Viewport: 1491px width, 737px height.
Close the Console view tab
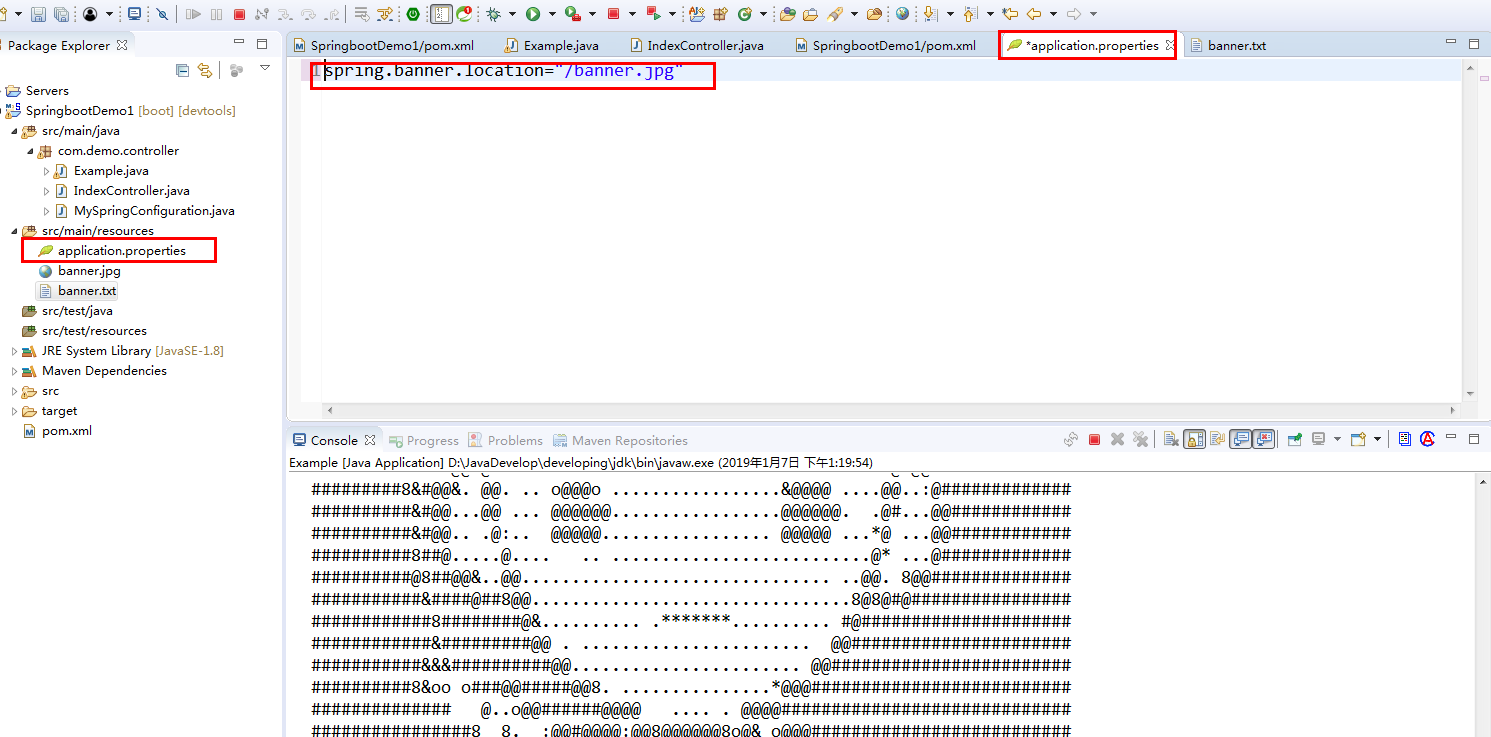369,440
